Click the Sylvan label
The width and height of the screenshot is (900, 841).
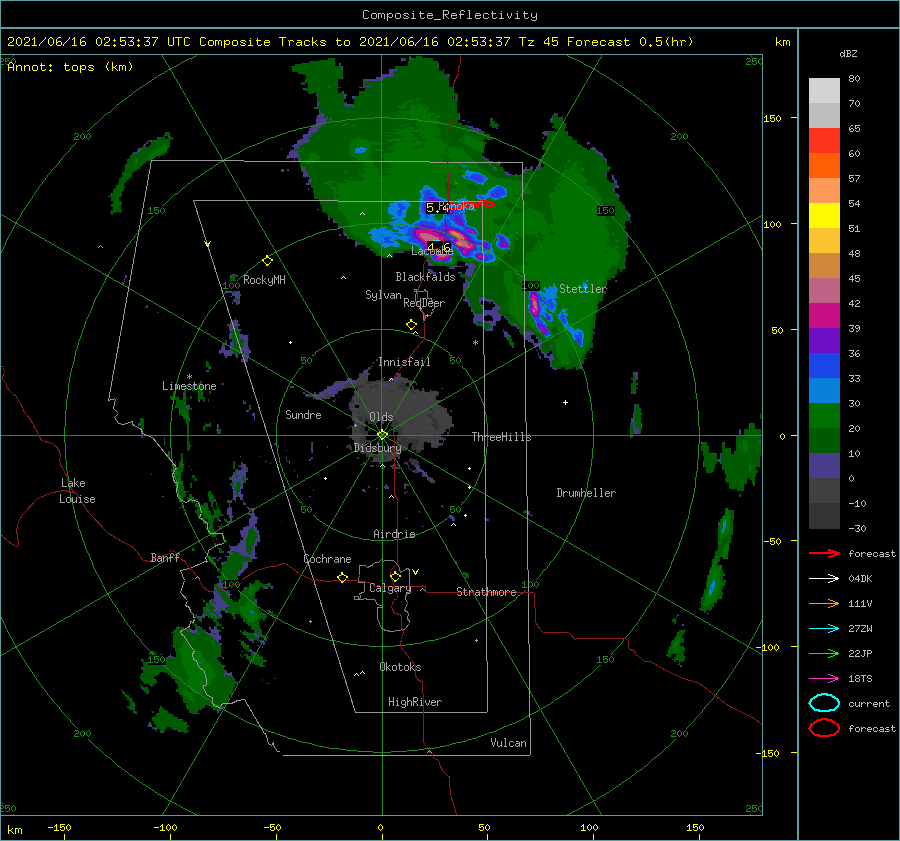pyautogui.click(x=383, y=295)
